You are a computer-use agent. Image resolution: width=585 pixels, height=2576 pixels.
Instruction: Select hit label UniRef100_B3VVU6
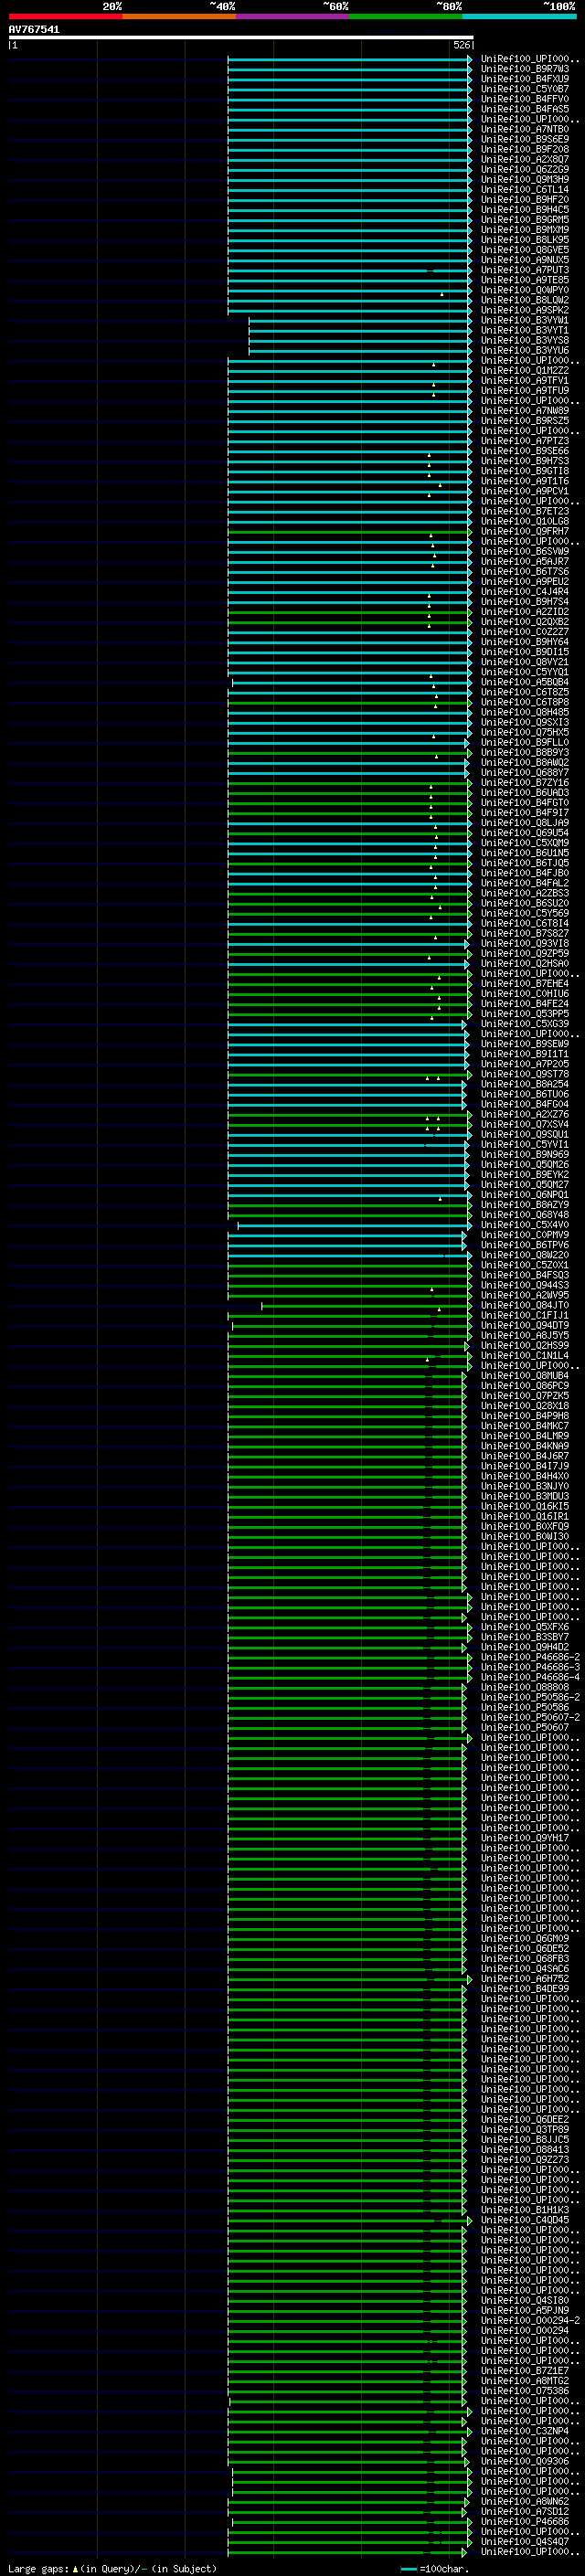click(x=525, y=350)
